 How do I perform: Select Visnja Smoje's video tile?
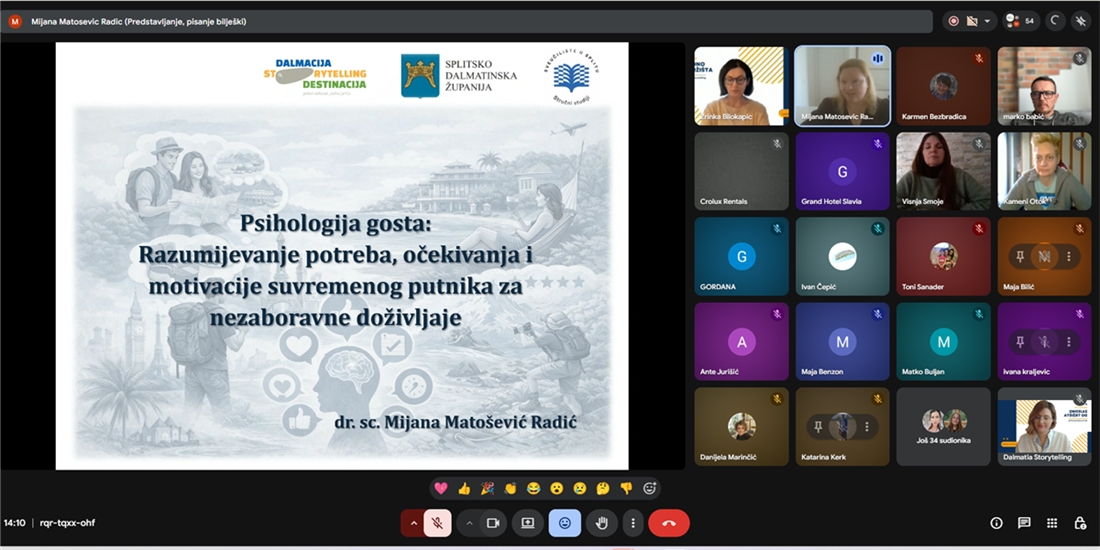pos(944,171)
